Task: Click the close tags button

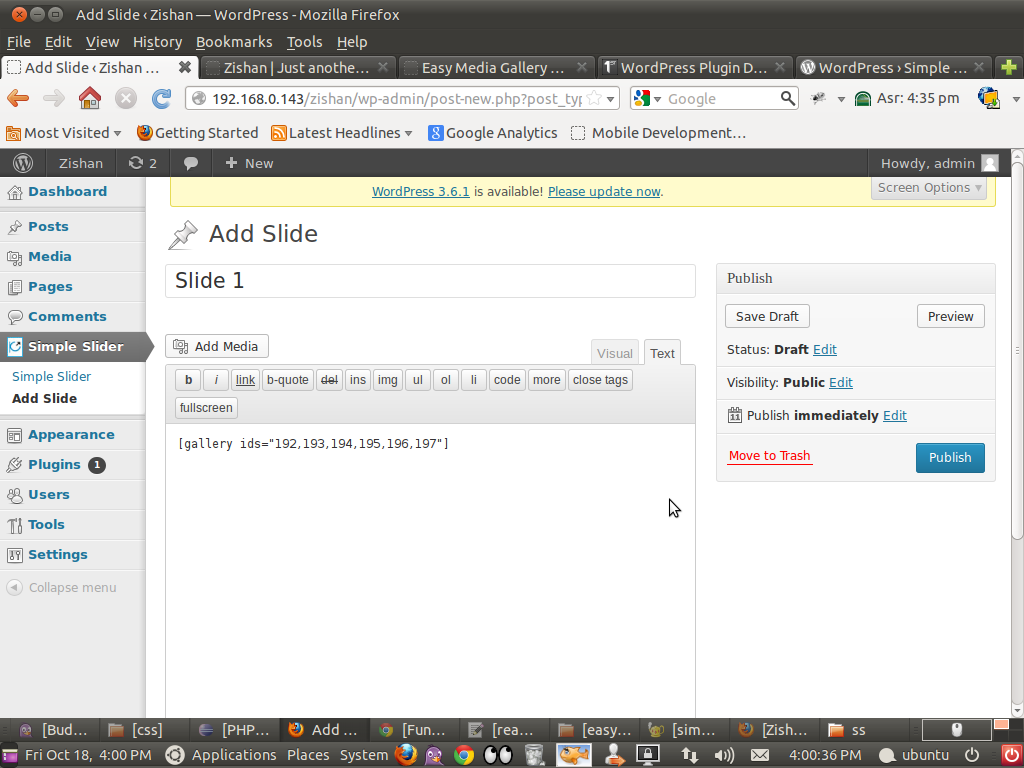Action: click(x=600, y=380)
